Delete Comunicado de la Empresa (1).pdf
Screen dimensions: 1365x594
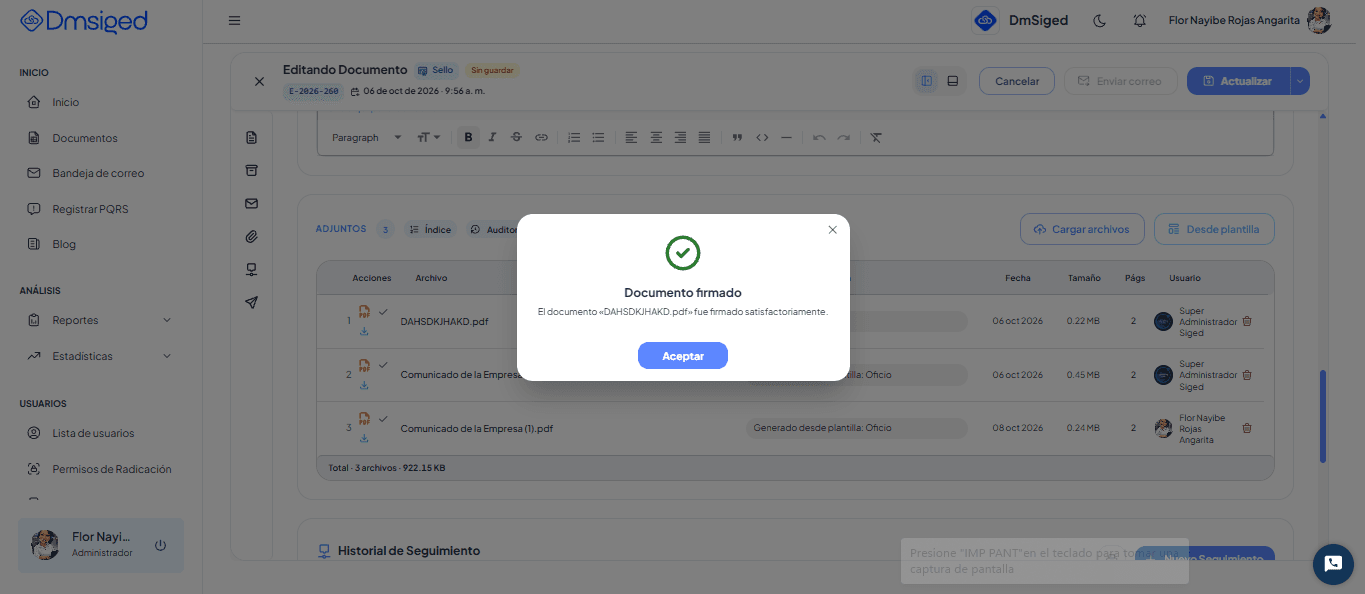[1247, 428]
